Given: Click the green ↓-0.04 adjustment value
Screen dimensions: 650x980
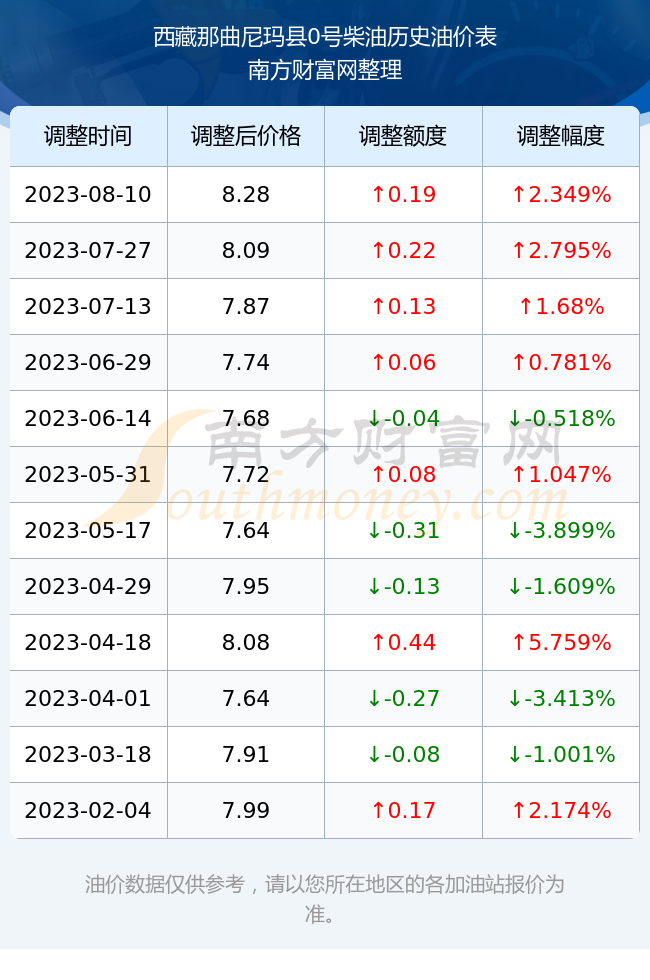Looking at the screenshot, I should [403, 418].
